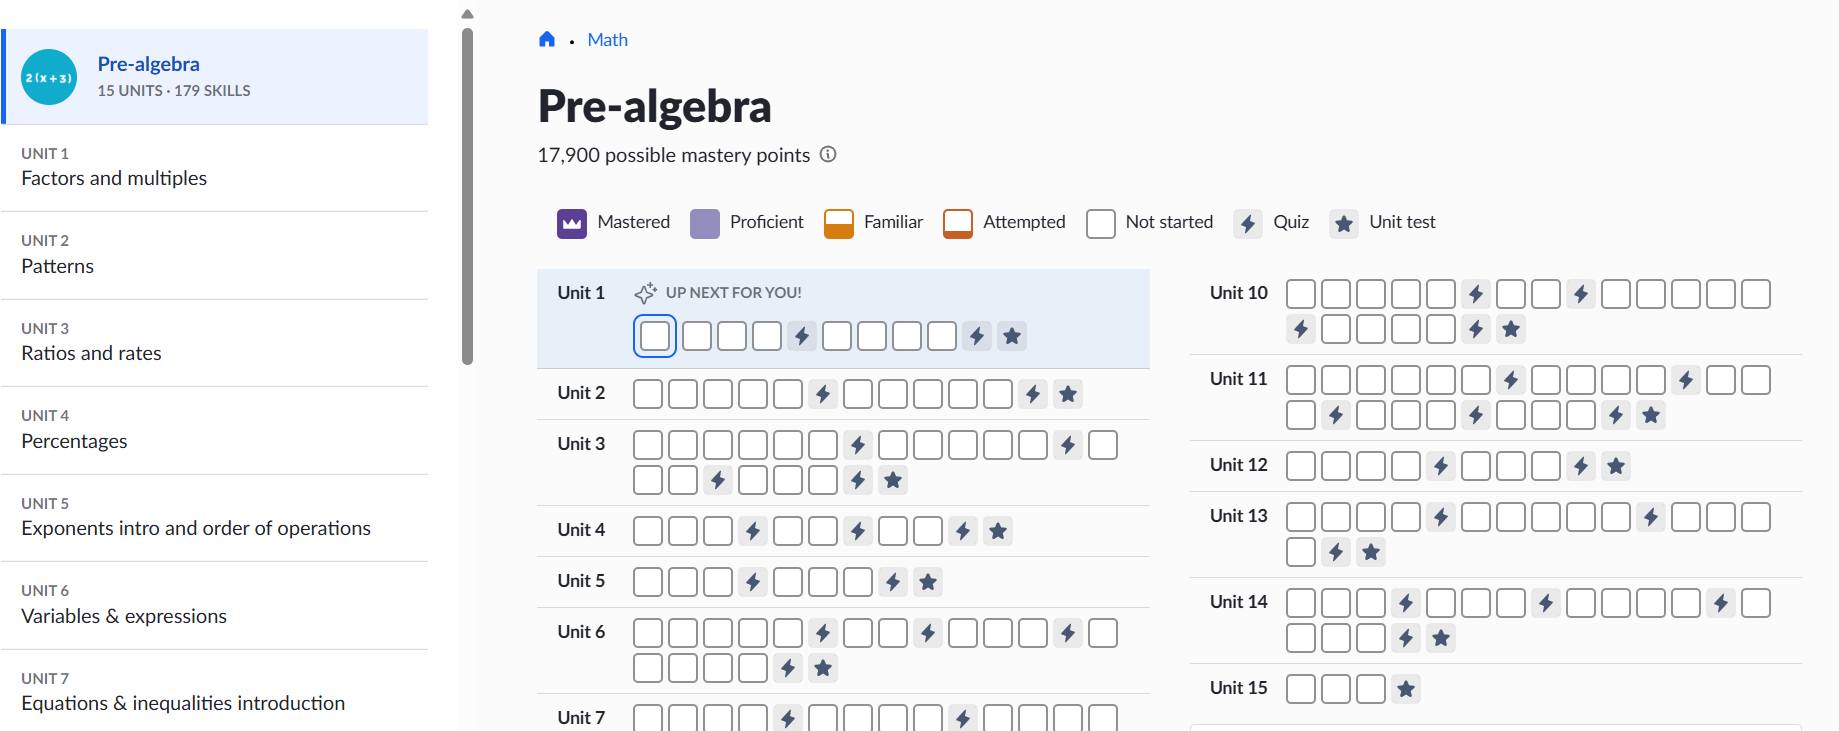This screenshot has height=731, width=1839.
Task: Go to the Math breadcrumb link
Action: pos(608,40)
